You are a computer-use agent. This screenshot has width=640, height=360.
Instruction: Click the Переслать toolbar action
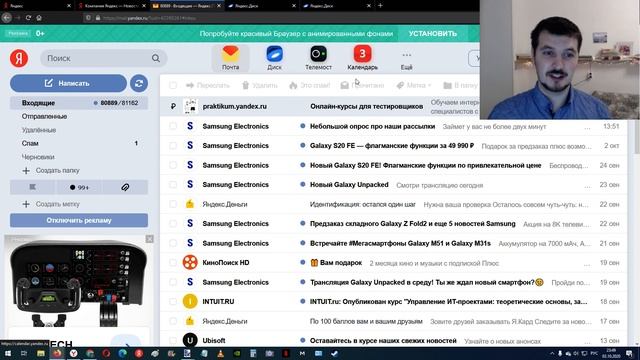click(208, 85)
